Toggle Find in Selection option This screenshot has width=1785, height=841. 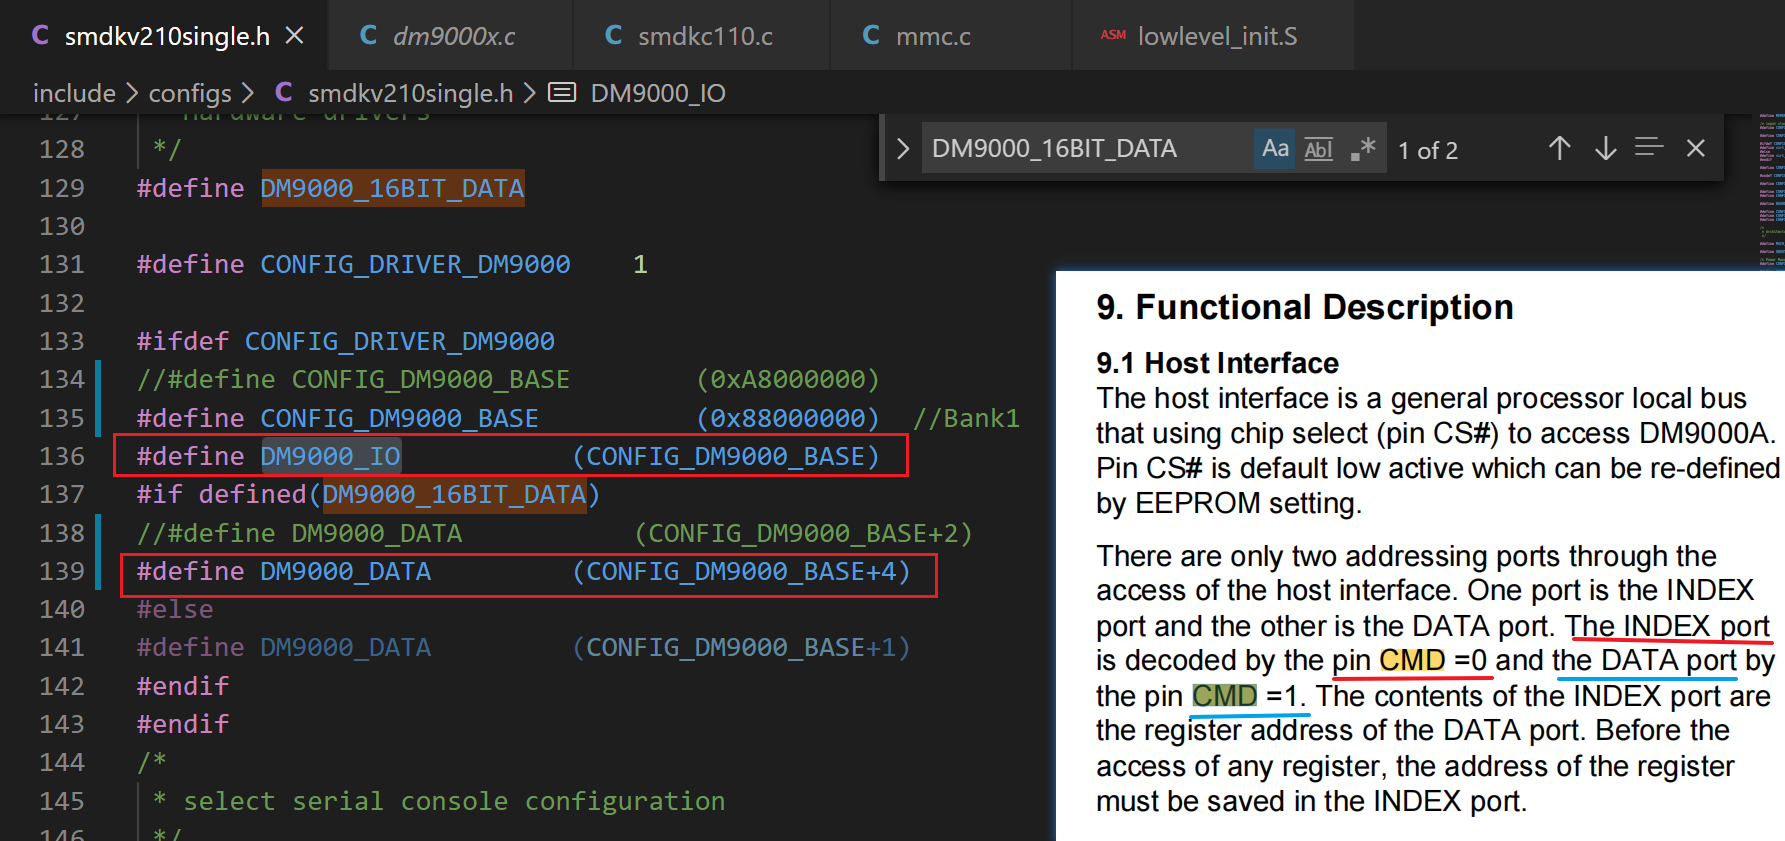1649,148
